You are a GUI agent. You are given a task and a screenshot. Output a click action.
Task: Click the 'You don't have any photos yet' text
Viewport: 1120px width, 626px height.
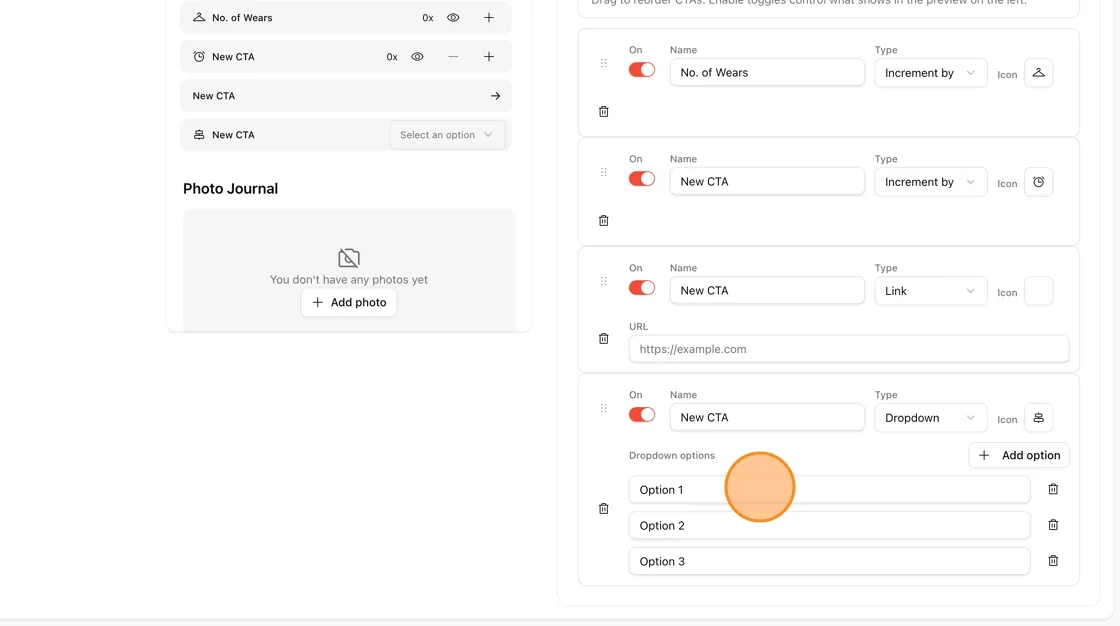(x=349, y=279)
